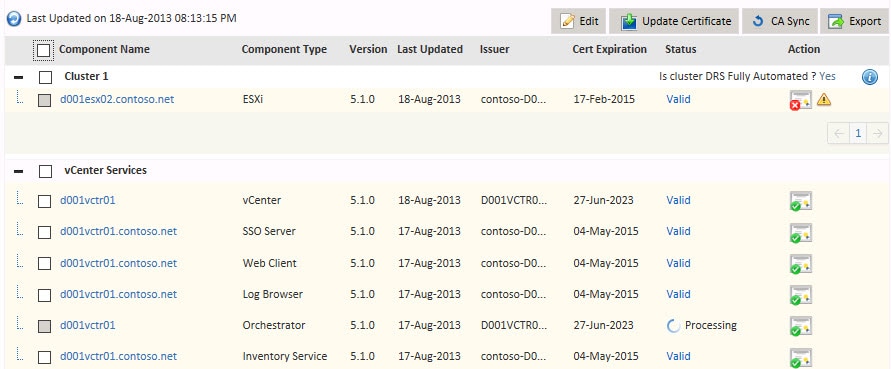Collapse the vCenter Services group
The image size is (891, 369).
(x=19, y=171)
